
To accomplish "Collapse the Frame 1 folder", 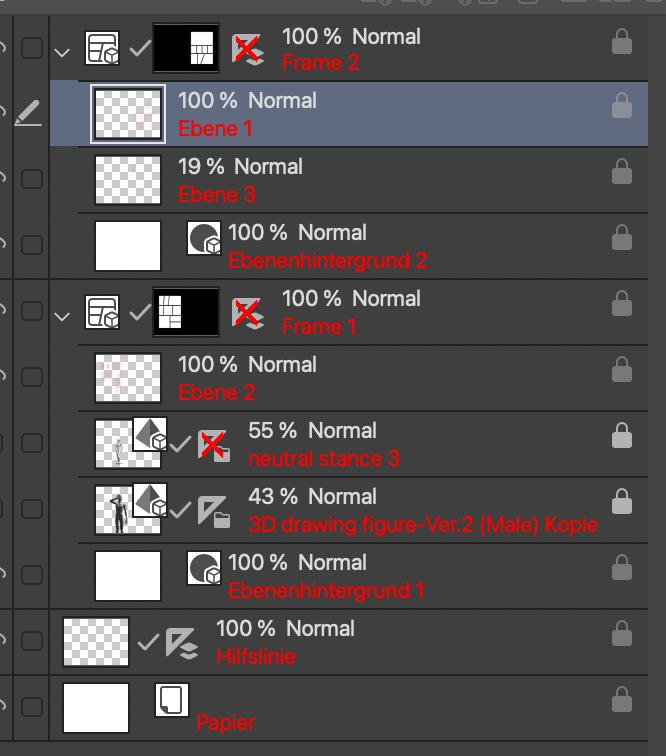I will (62, 316).
